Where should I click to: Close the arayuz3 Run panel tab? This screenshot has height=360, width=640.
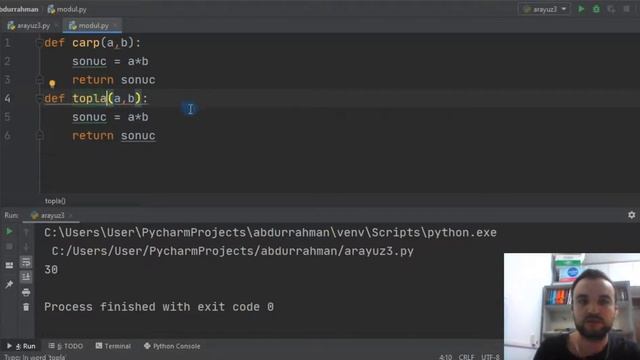click(x=71, y=216)
